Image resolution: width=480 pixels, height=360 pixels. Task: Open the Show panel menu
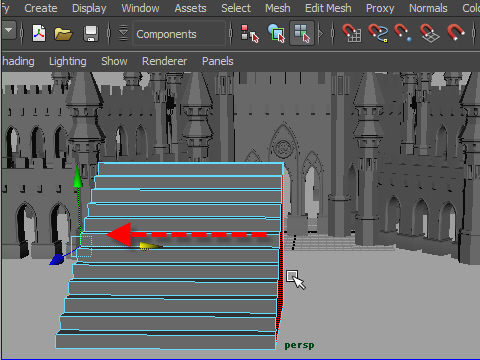pyautogui.click(x=114, y=61)
